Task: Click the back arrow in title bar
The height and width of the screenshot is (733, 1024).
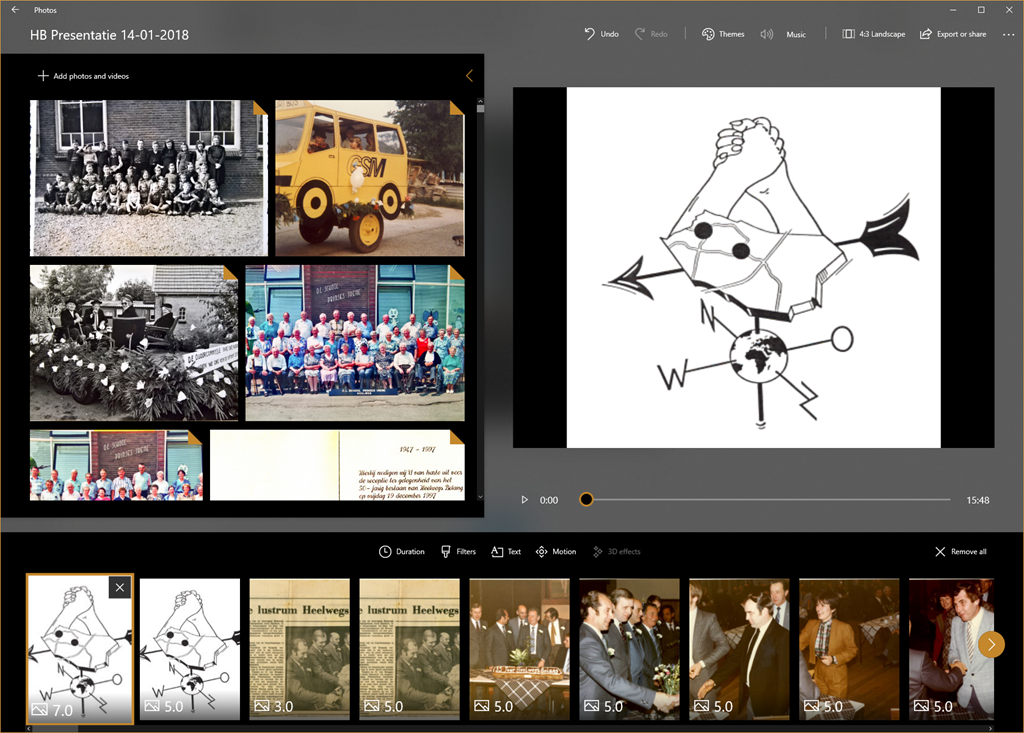Action: 15,10
